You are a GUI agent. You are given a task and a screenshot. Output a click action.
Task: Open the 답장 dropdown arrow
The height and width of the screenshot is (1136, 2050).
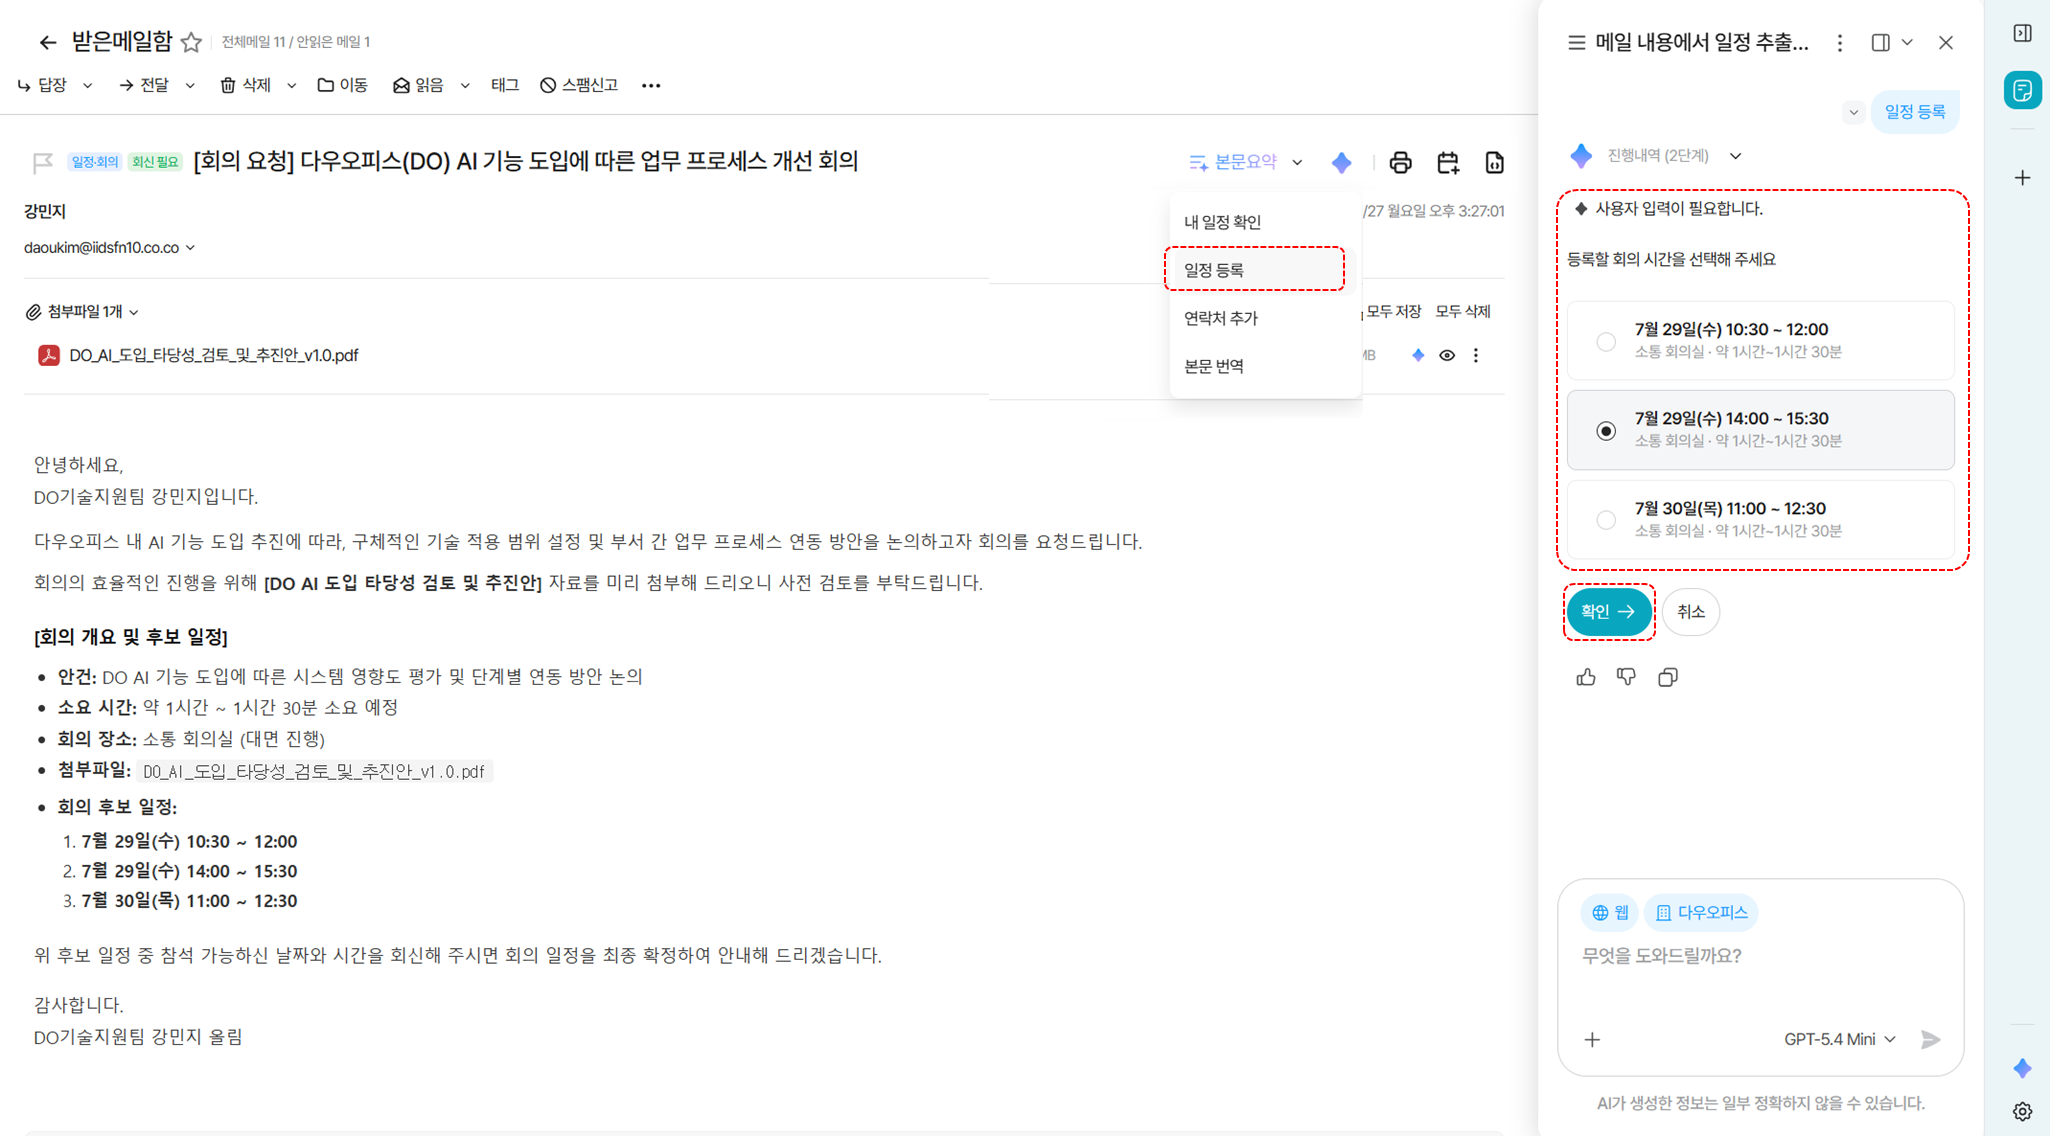[87, 86]
